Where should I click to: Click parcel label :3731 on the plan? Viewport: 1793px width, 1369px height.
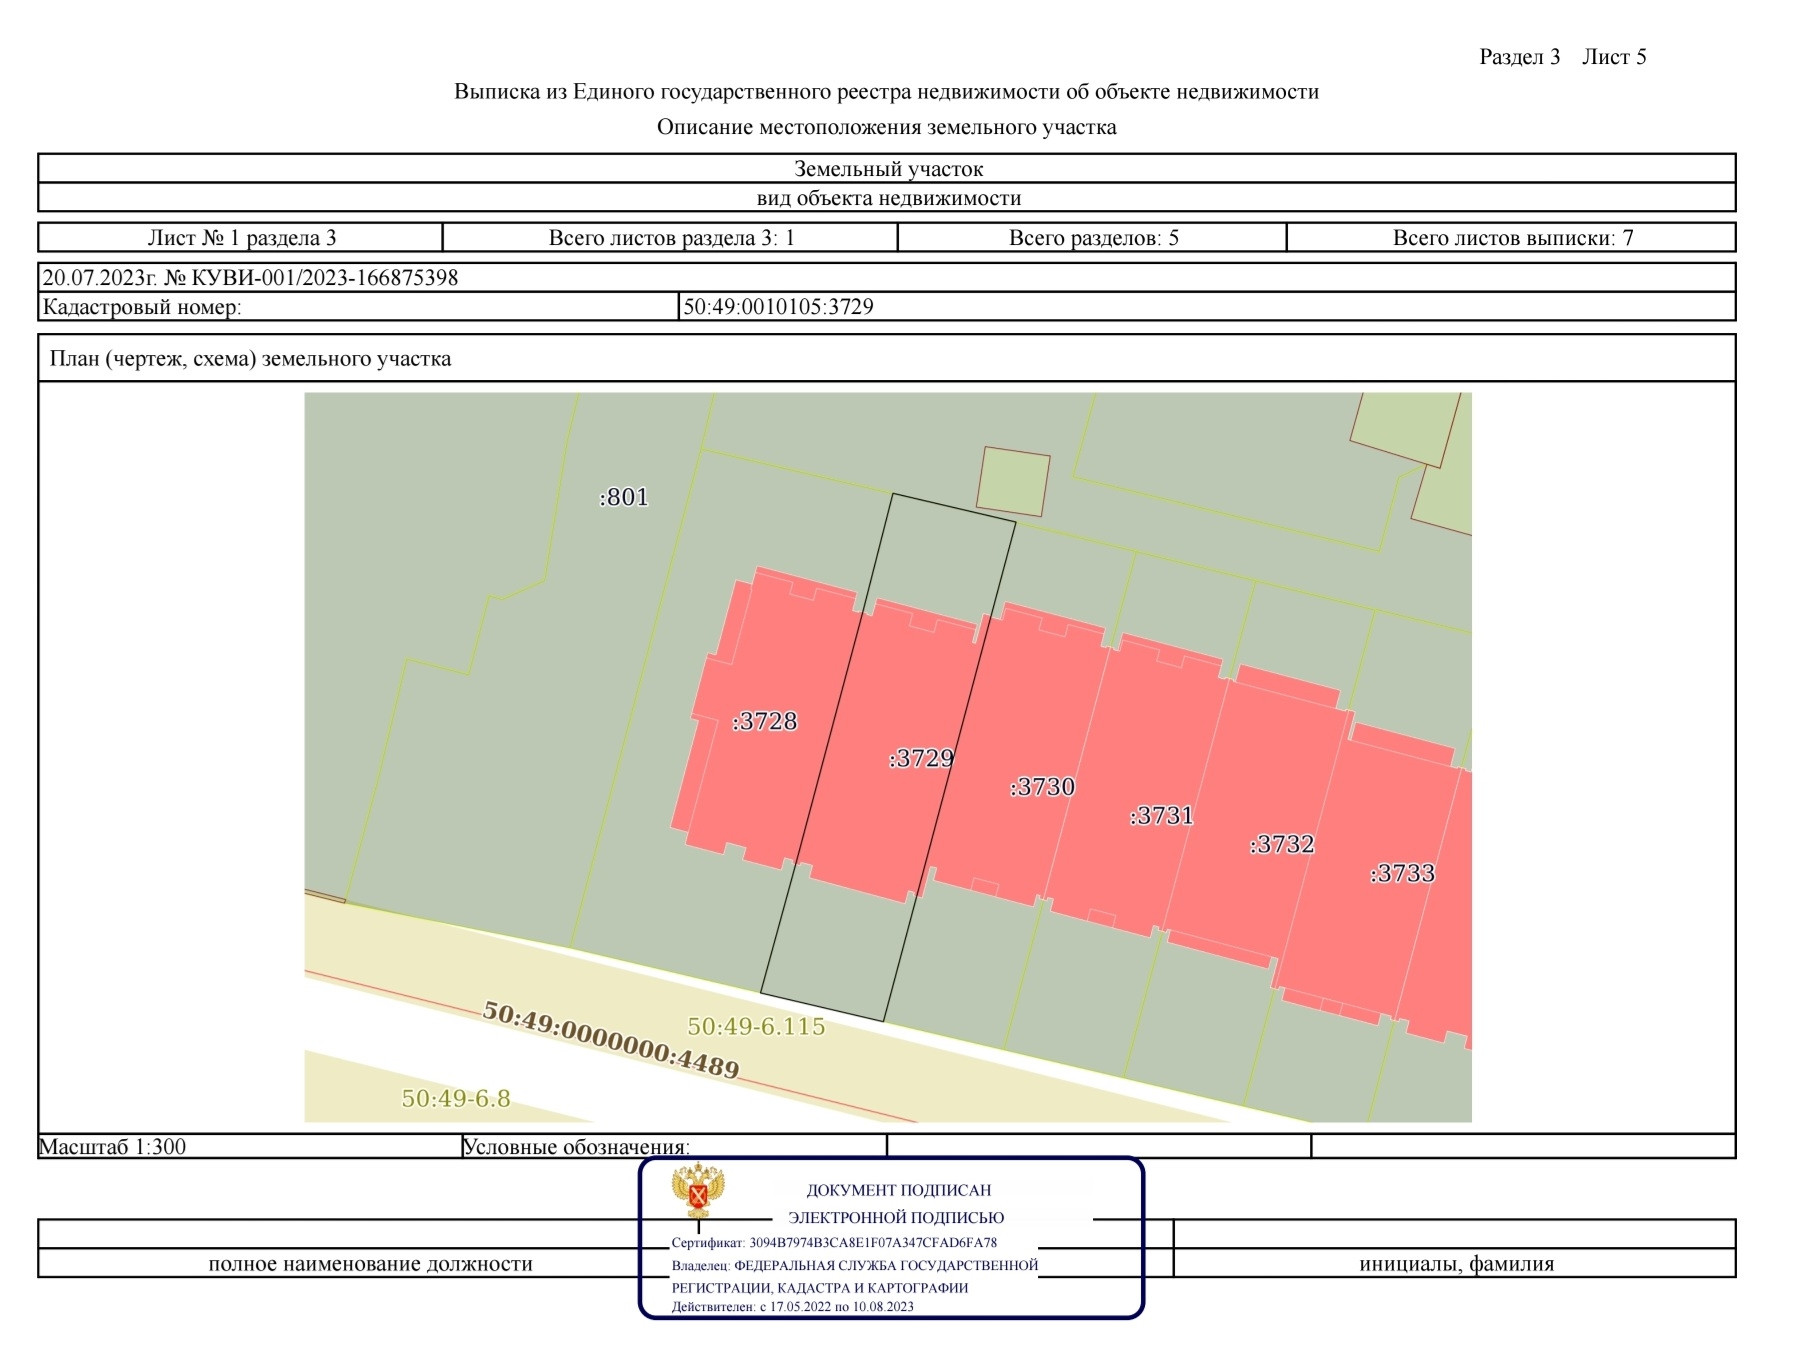pos(1161,816)
